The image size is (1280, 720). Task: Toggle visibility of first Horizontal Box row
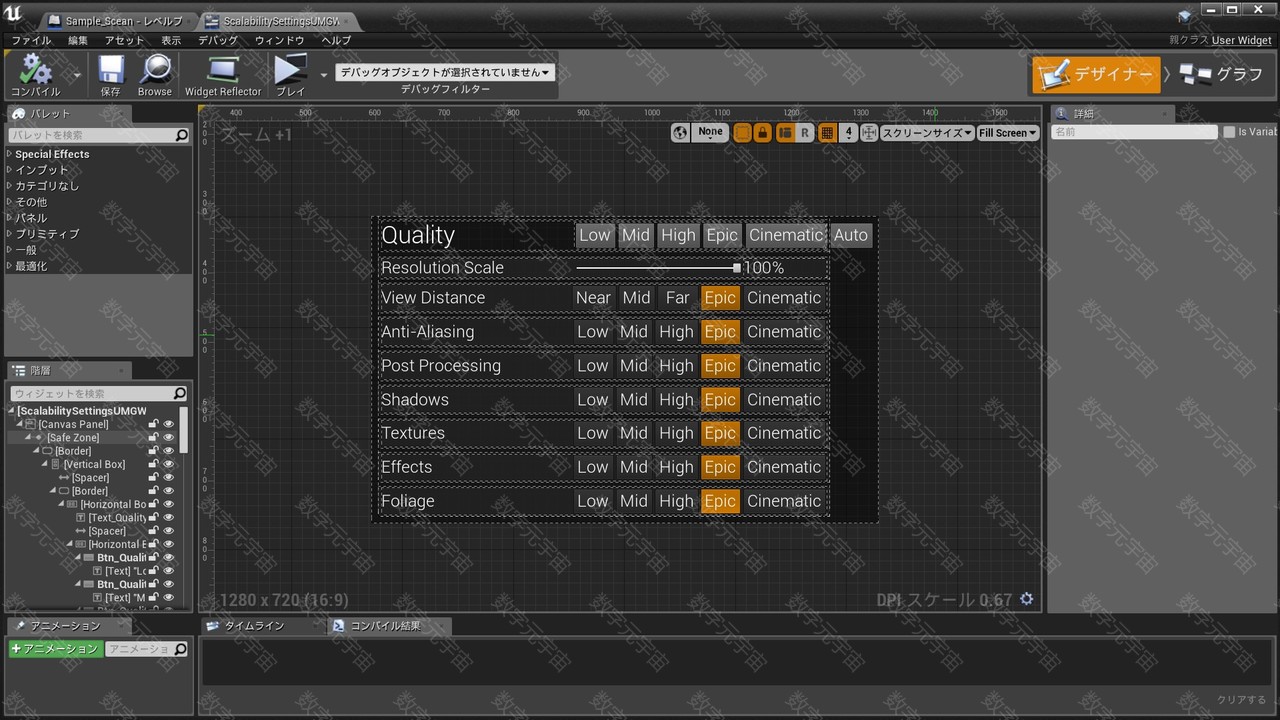click(x=168, y=504)
